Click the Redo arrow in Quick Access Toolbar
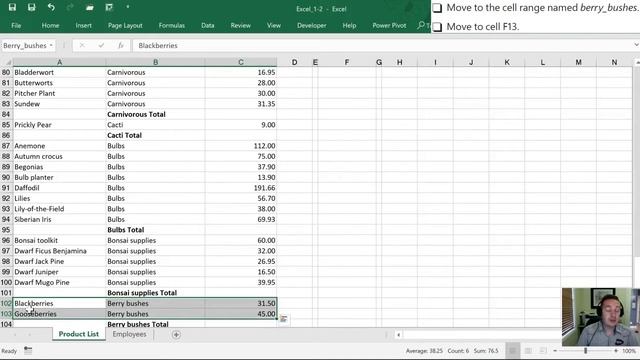The height and width of the screenshot is (360, 640). pyautogui.click(x=70, y=7)
